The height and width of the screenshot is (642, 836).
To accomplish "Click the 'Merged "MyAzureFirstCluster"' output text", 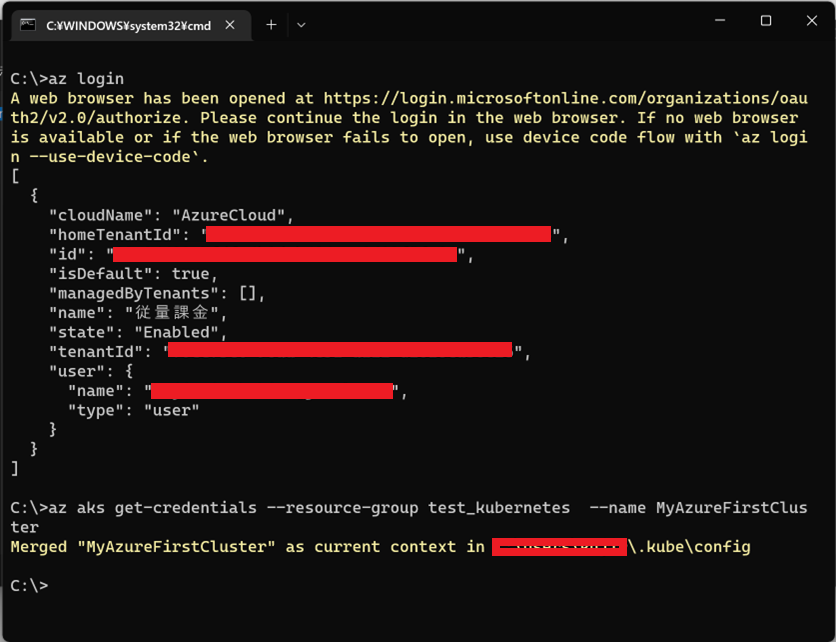I will (x=143, y=547).
